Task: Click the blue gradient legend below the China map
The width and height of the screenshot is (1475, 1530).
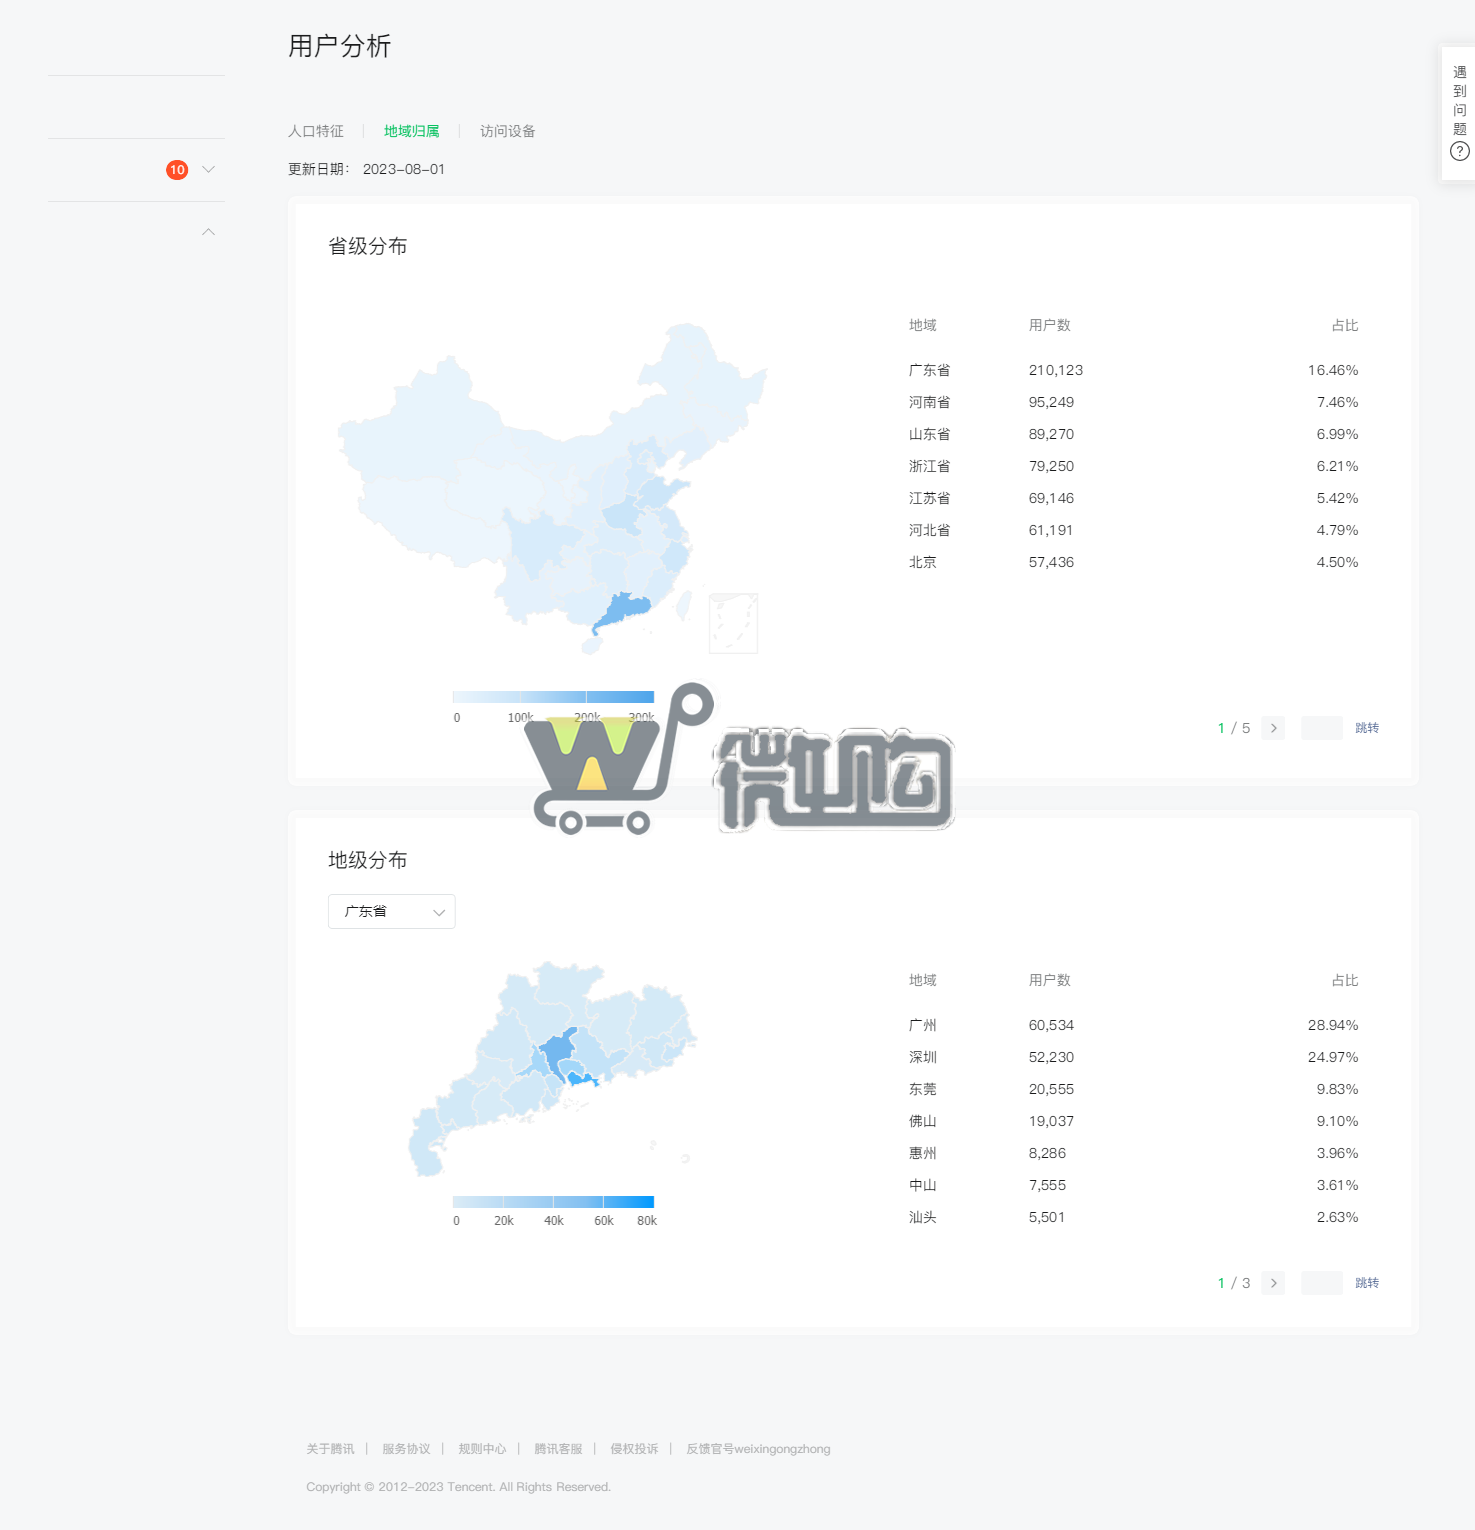Action: coord(553,697)
